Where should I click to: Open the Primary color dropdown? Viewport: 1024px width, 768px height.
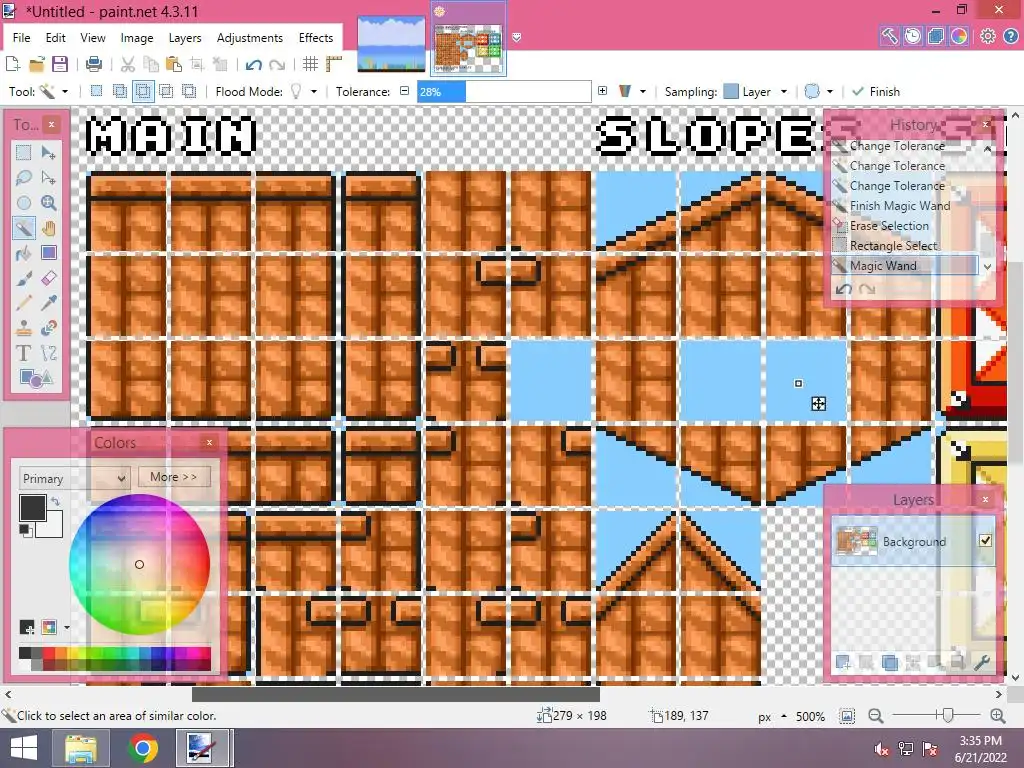[x=74, y=478]
